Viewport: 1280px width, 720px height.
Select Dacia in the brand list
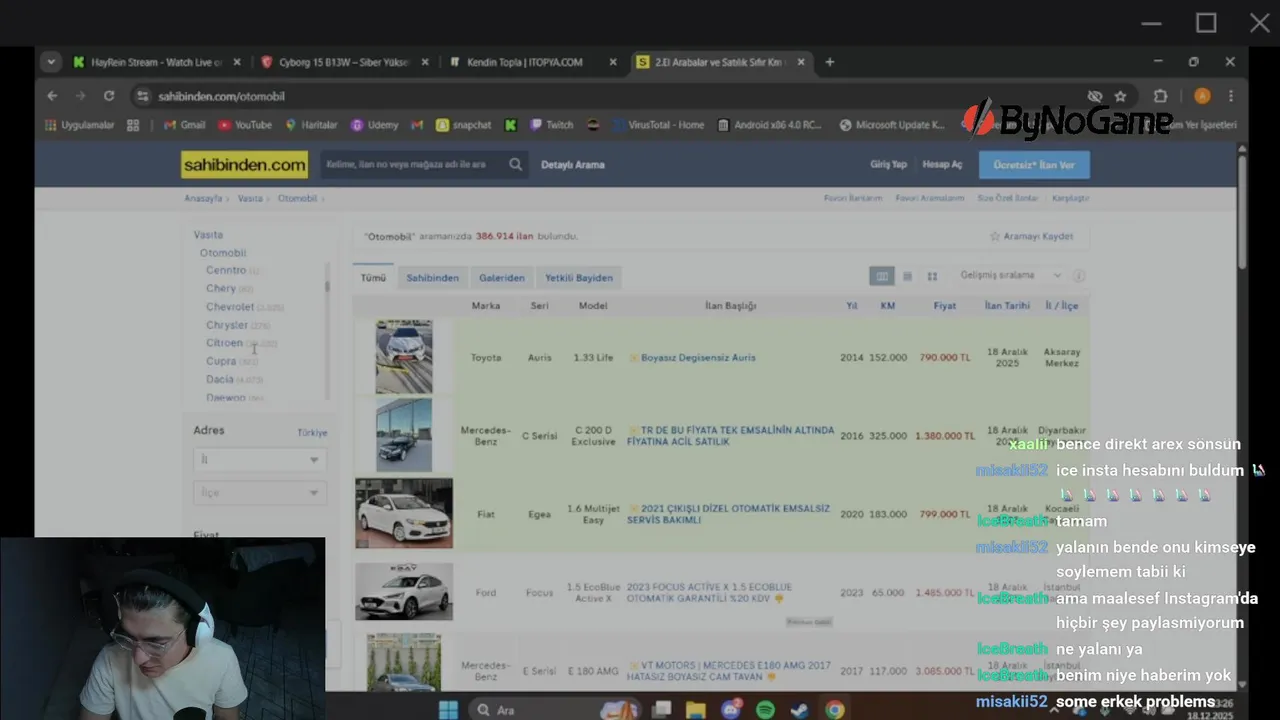tap(220, 379)
